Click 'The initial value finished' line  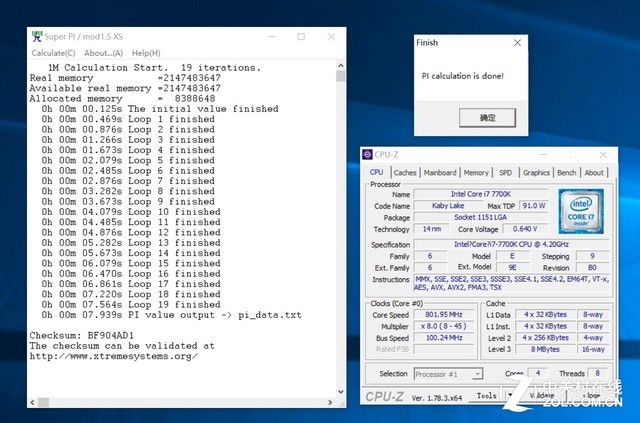click(160, 109)
